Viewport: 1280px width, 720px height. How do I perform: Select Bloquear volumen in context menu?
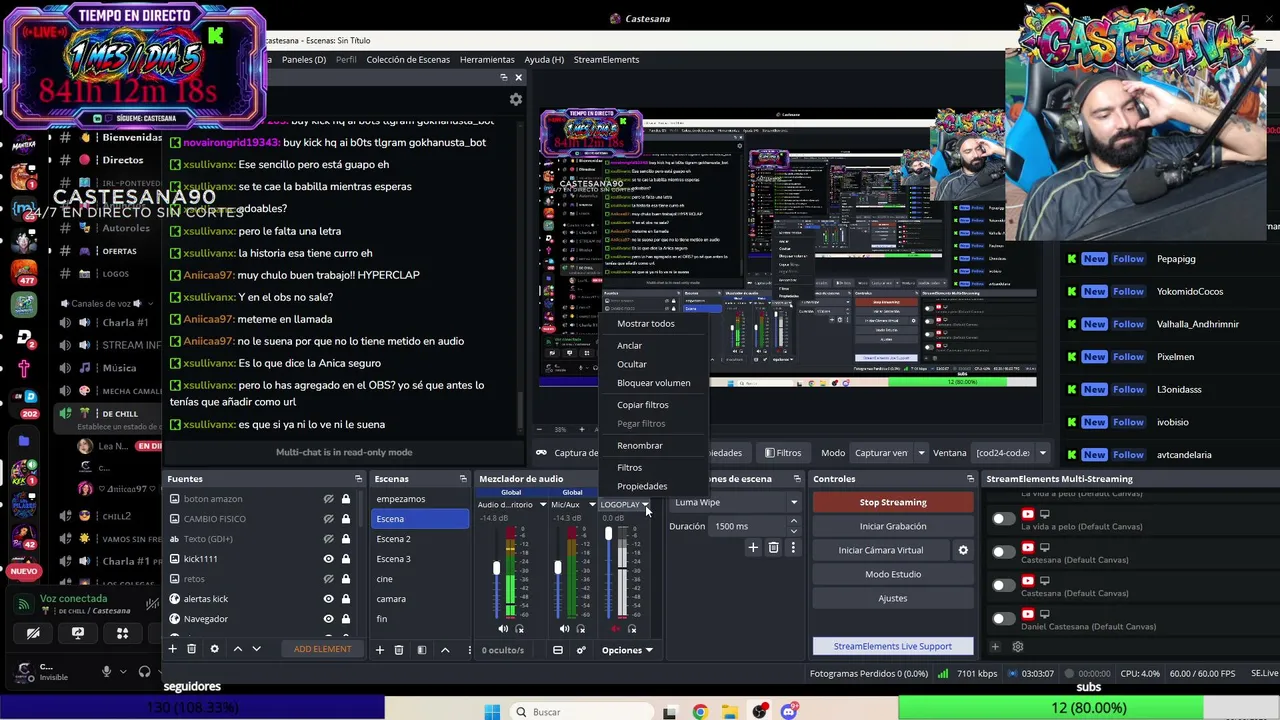pos(654,383)
